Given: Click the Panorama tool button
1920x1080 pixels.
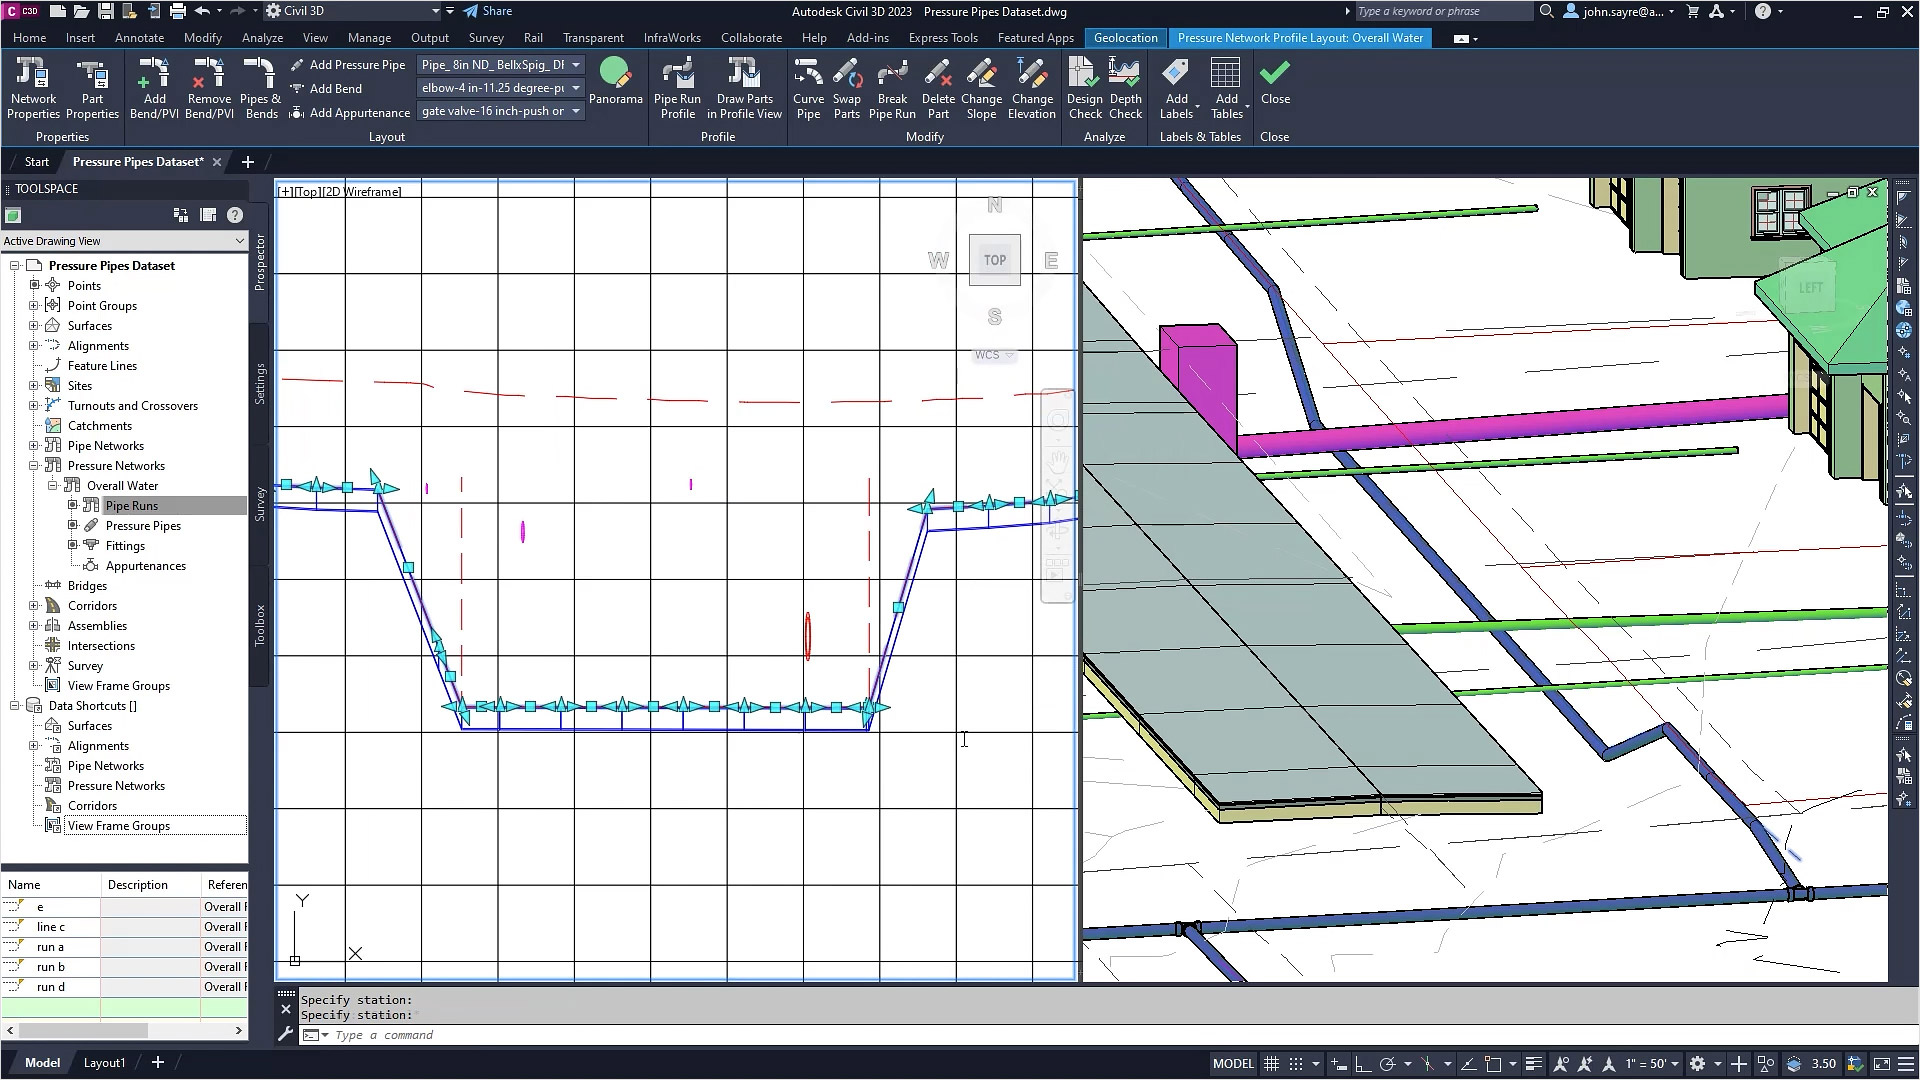Looking at the screenshot, I should pyautogui.click(x=616, y=86).
